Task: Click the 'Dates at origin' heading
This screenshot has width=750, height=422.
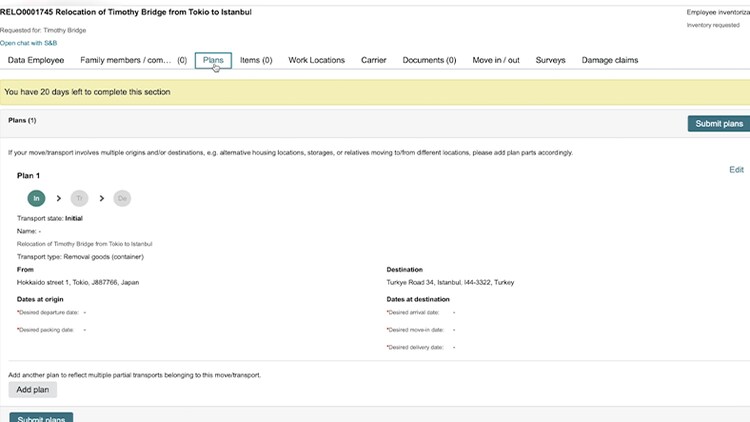Action: click(40, 300)
